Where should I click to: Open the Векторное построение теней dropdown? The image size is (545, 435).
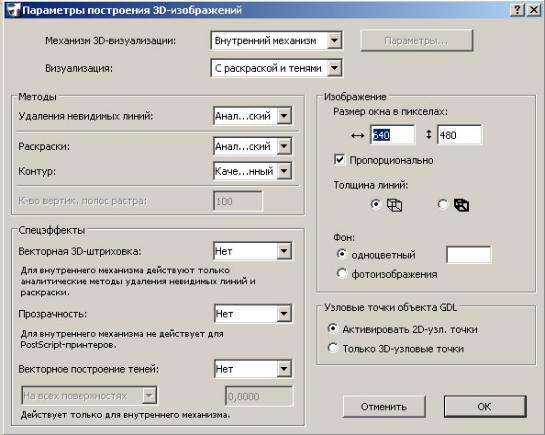(253, 369)
